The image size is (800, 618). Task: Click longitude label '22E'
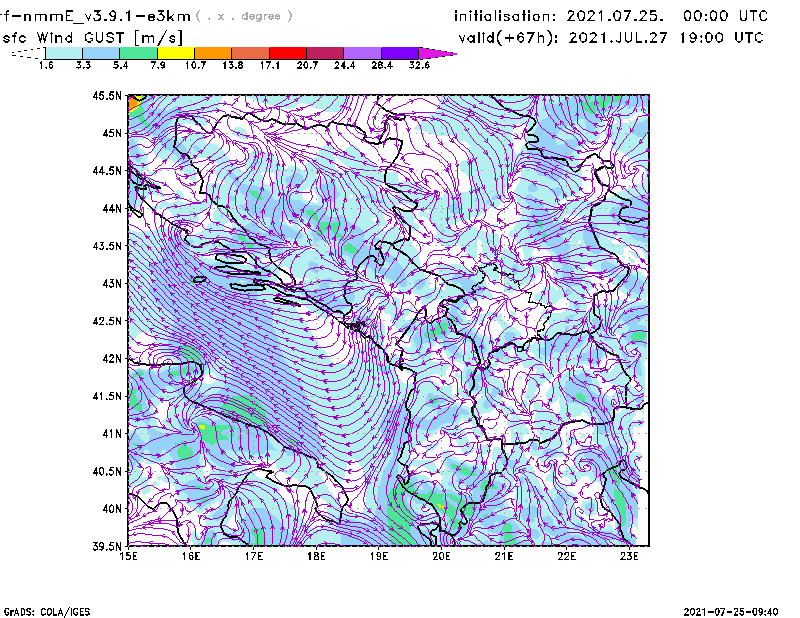pos(566,556)
